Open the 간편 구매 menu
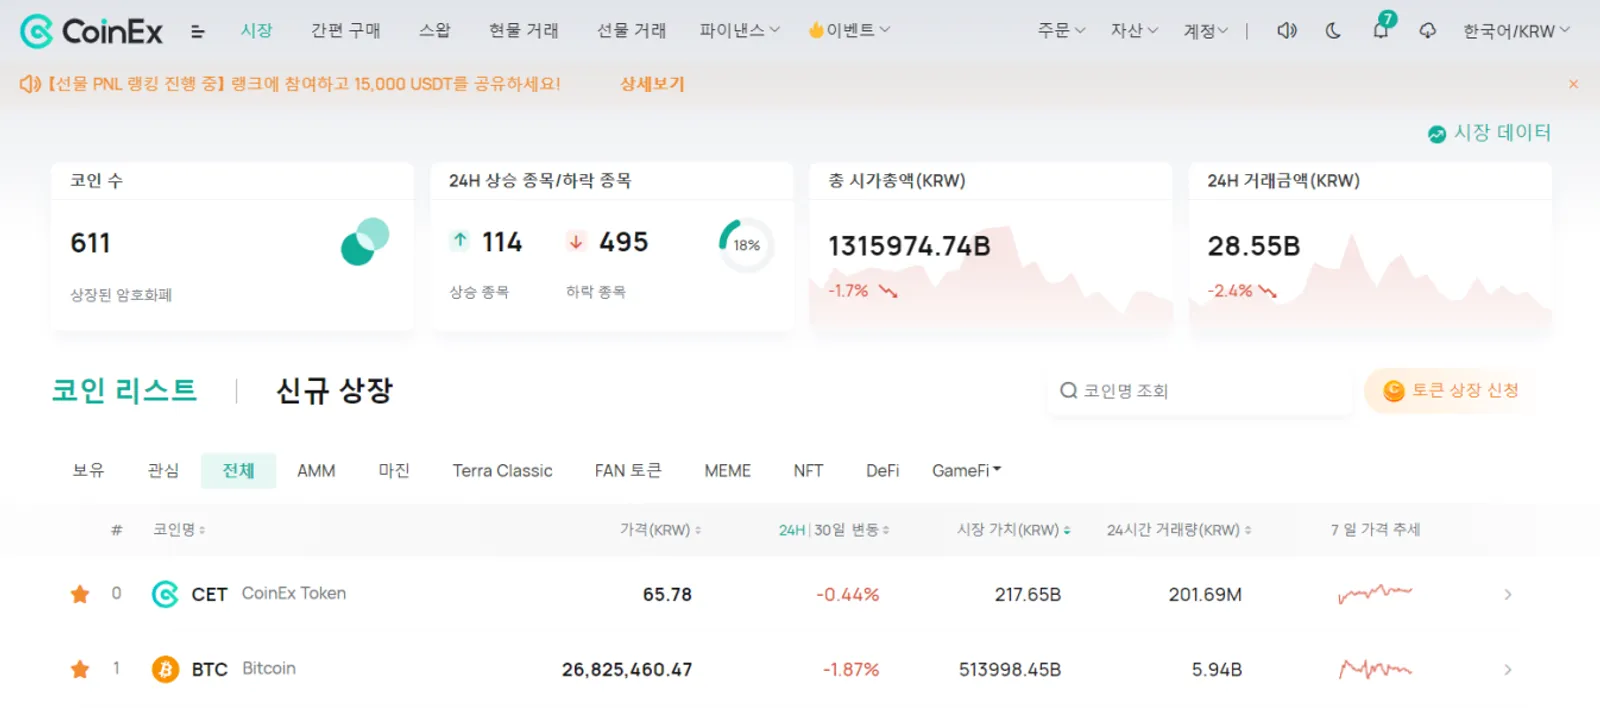 pos(346,30)
